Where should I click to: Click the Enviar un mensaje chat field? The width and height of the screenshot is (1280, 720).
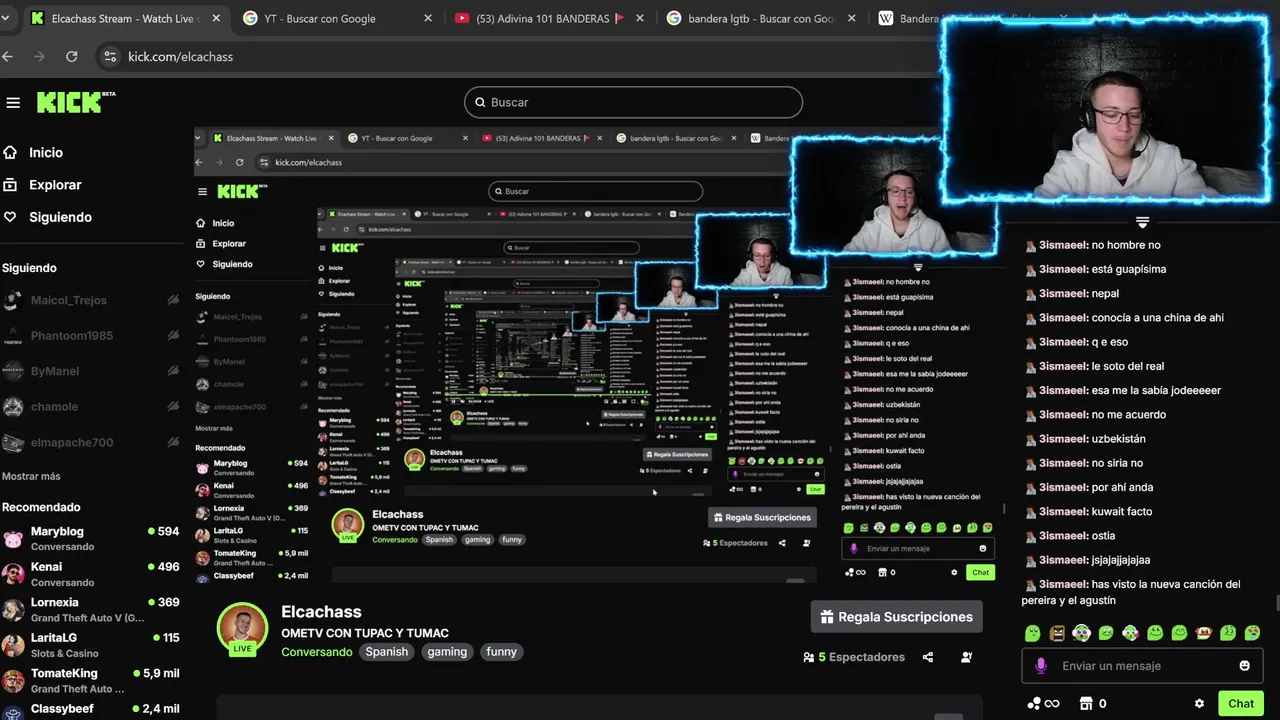point(1142,666)
